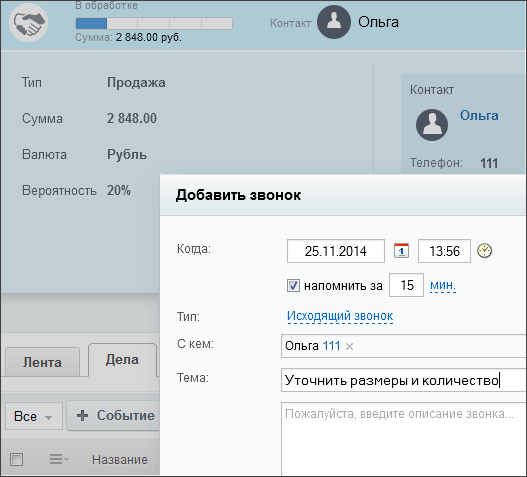This screenshot has height=477, width=527.
Task: Switch to the Дела tab
Action: 122,360
